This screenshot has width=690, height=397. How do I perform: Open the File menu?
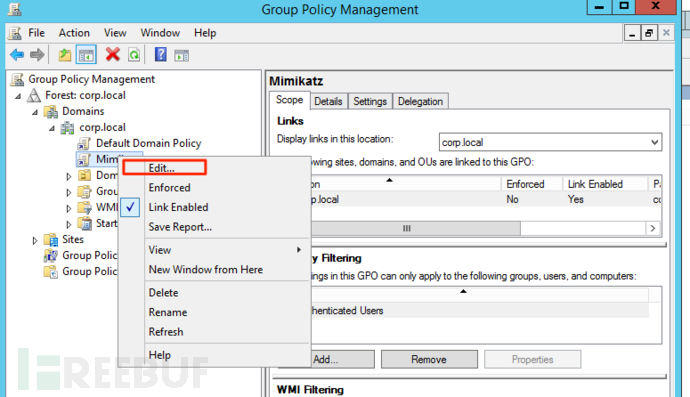coord(37,33)
